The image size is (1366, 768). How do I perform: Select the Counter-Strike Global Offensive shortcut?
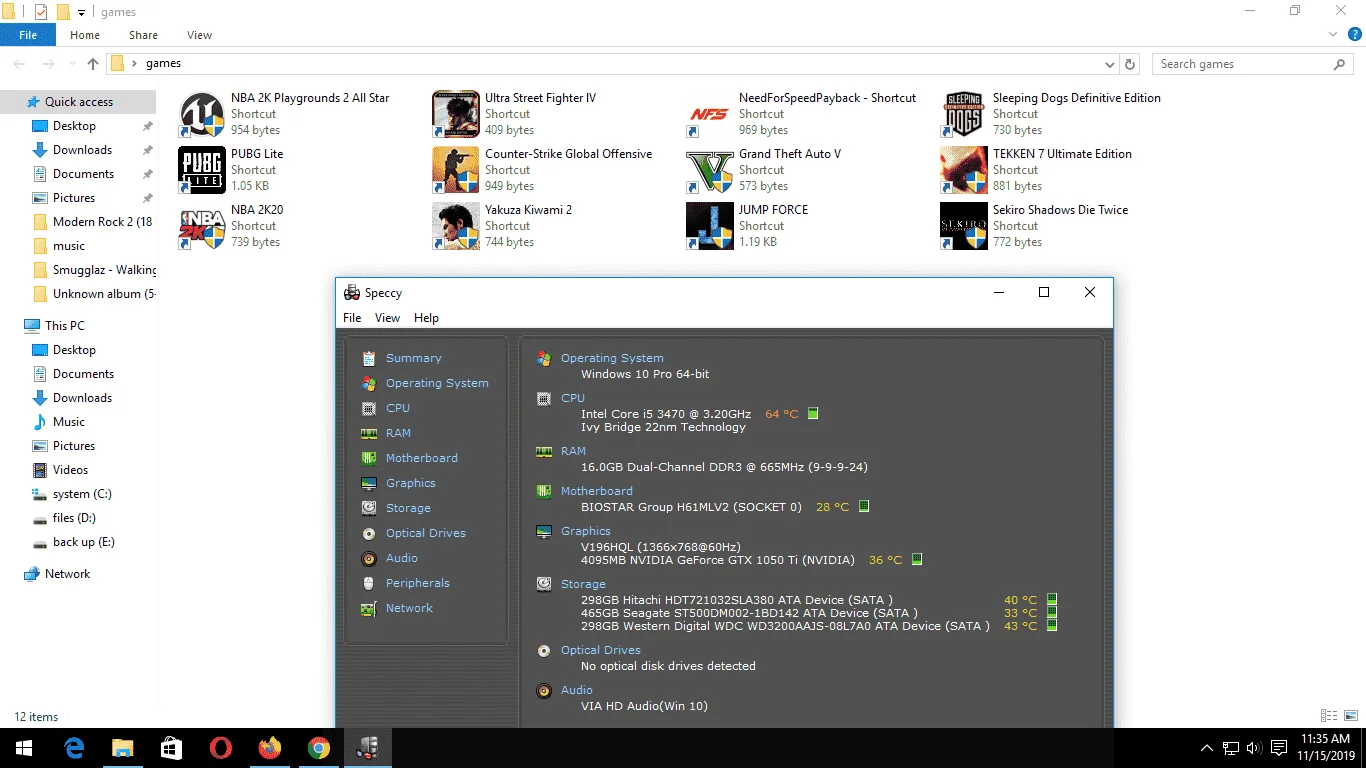(543, 170)
